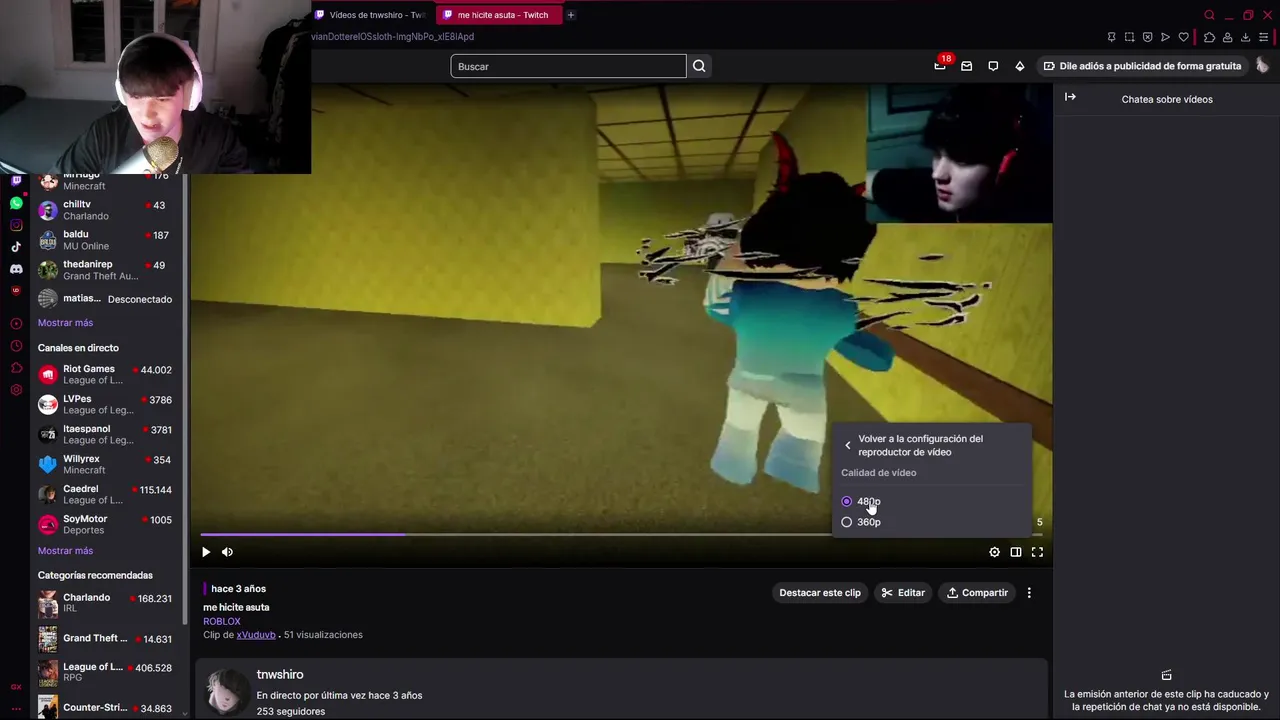Open the browser downloads icon
The height and width of the screenshot is (720, 1280).
click(1245, 37)
